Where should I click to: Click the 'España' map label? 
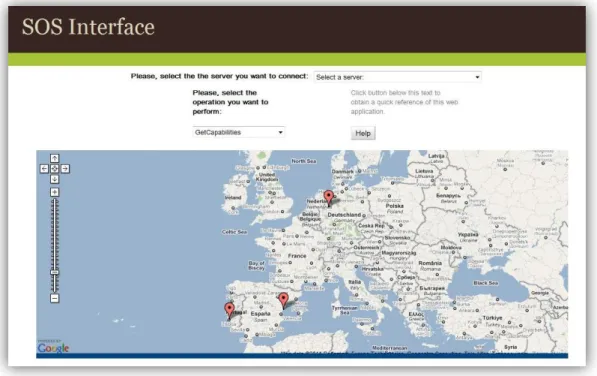[x=260, y=314]
